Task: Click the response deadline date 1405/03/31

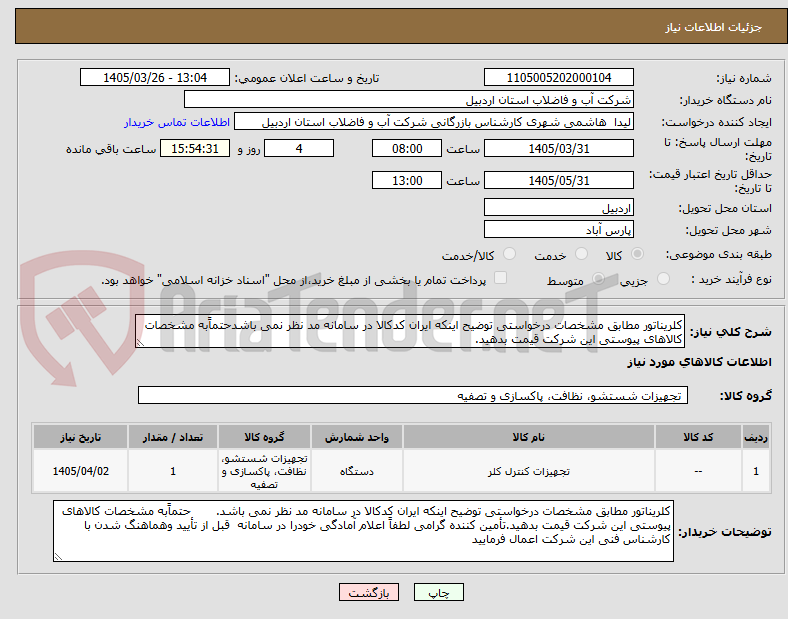Action: pyautogui.click(x=559, y=149)
